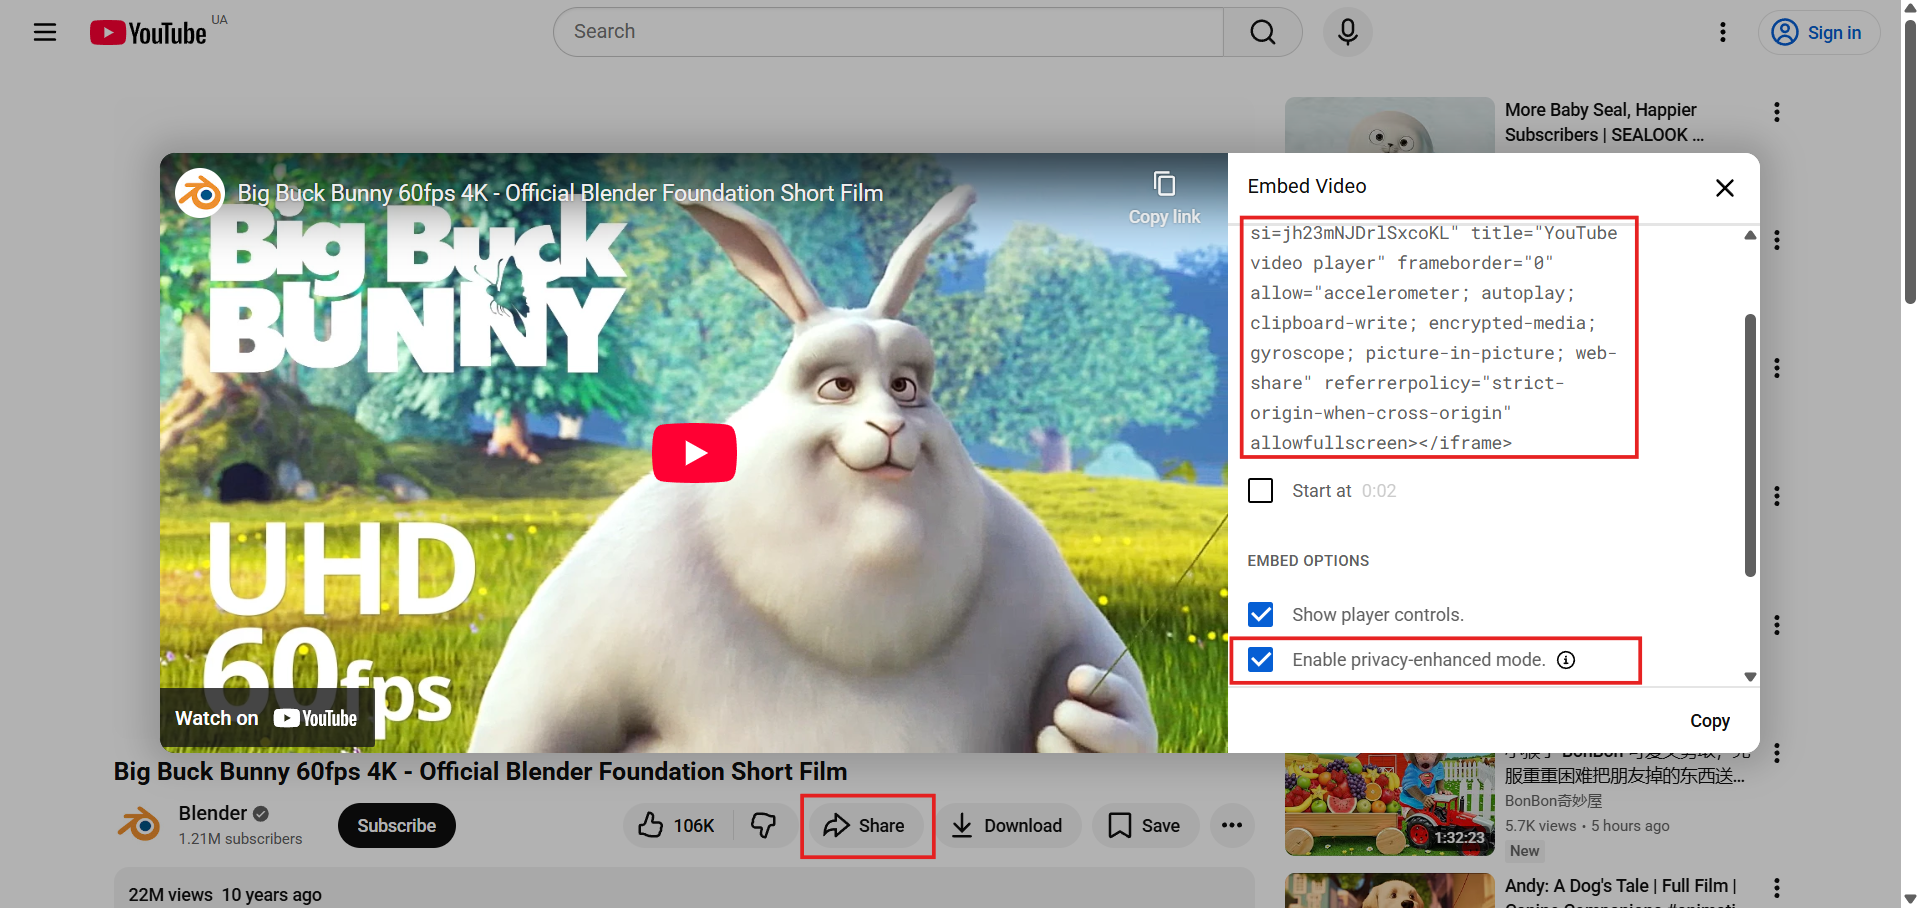Play the embedded video preview
This screenshot has width=1918, height=908.
coord(694,453)
